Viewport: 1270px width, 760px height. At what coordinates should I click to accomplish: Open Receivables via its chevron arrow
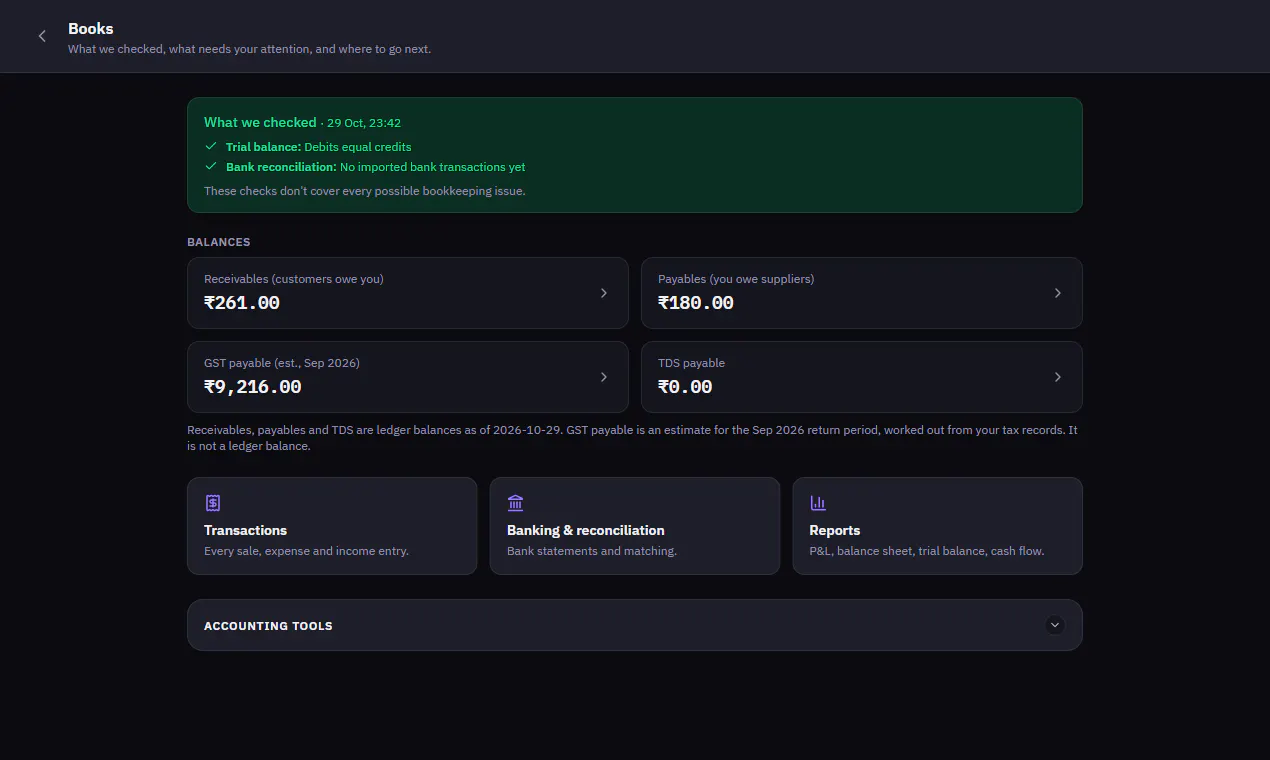click(x=603, y=293)
